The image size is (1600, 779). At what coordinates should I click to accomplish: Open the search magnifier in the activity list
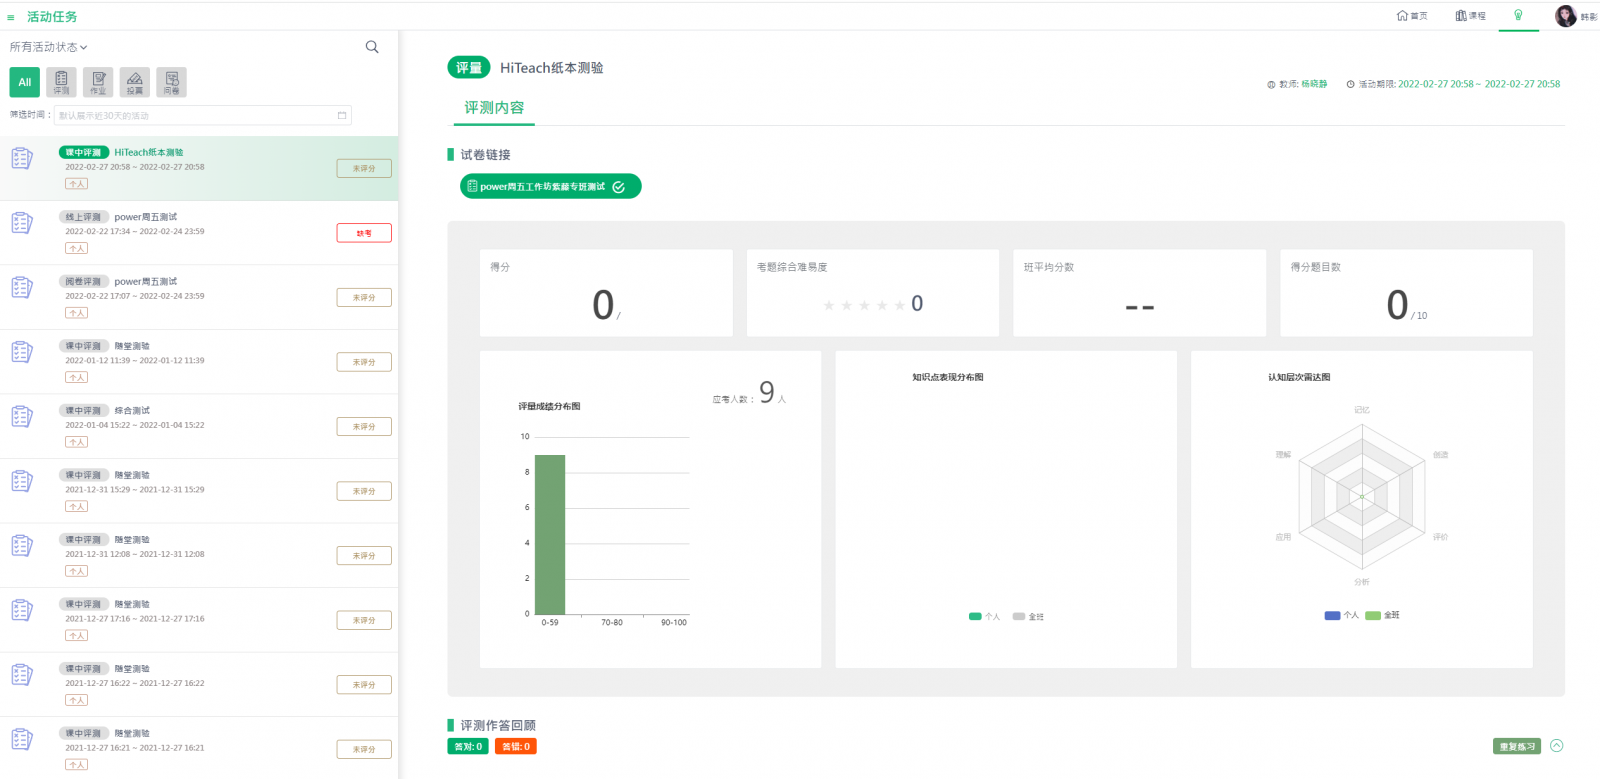[372, 47]
